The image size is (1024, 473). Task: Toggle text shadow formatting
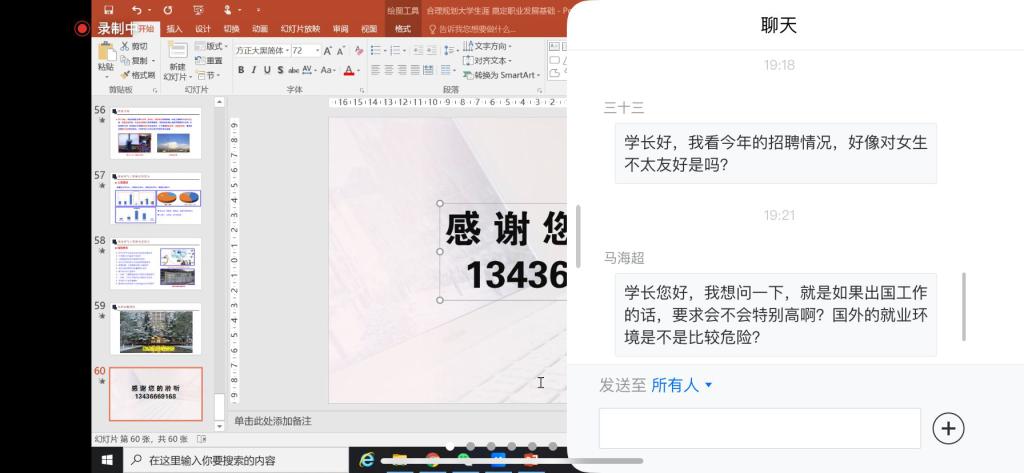point(280,70)
